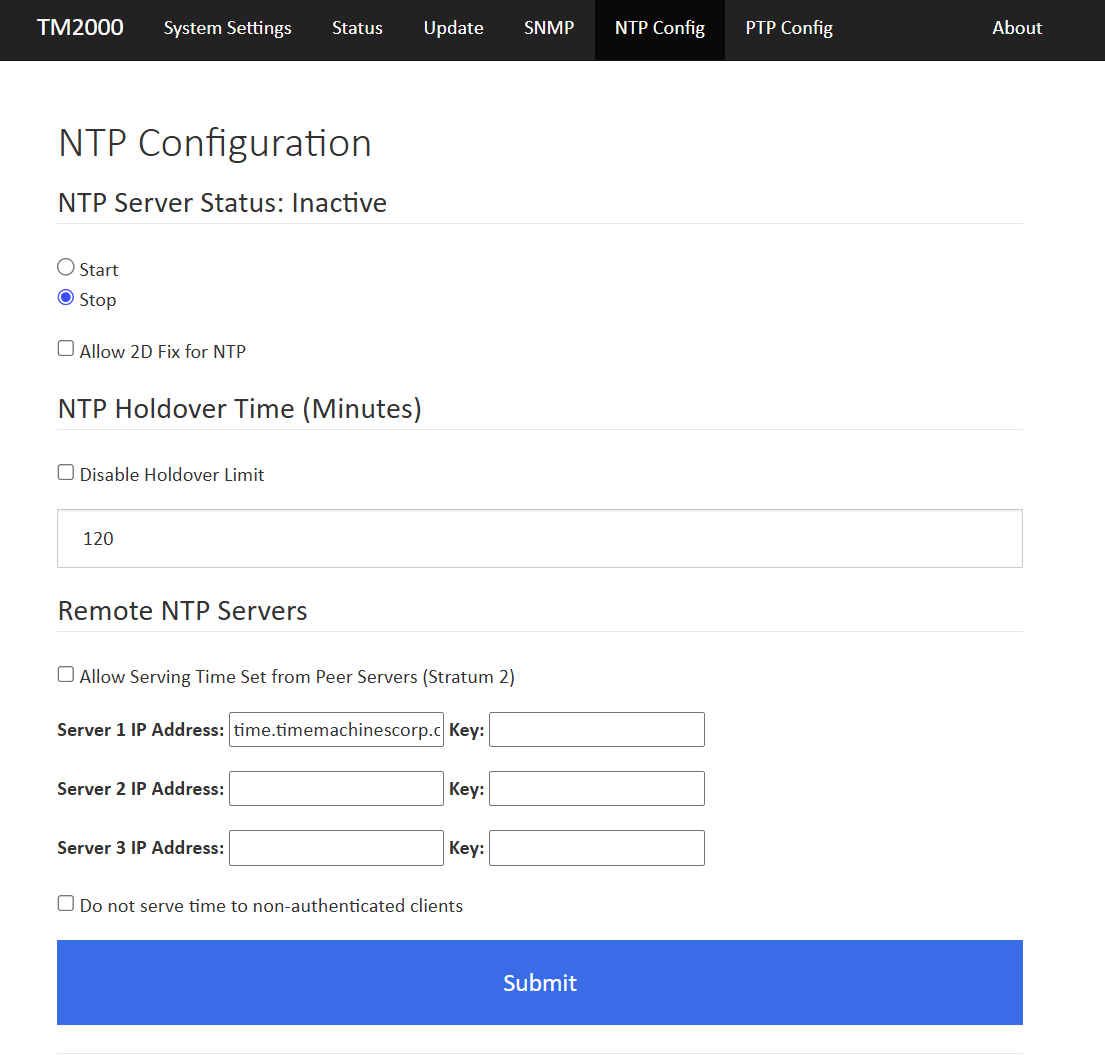
Task: Open the TM2000 home link
Action: tap(80, 27)
